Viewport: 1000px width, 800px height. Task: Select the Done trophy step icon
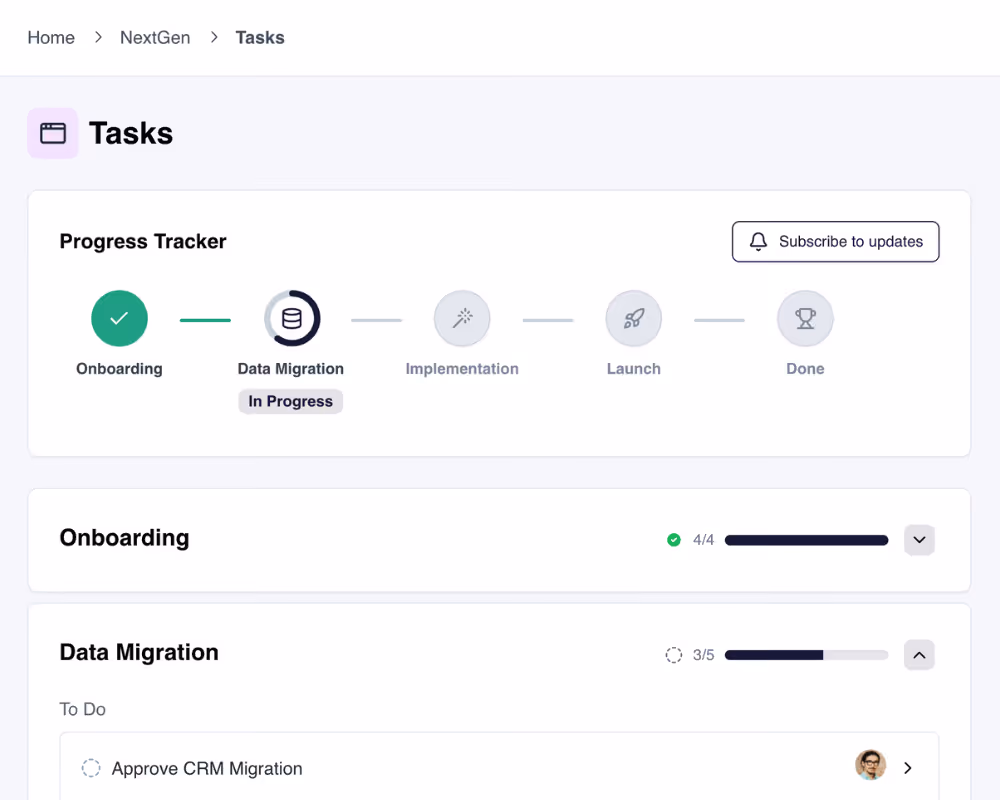[805, 318]
